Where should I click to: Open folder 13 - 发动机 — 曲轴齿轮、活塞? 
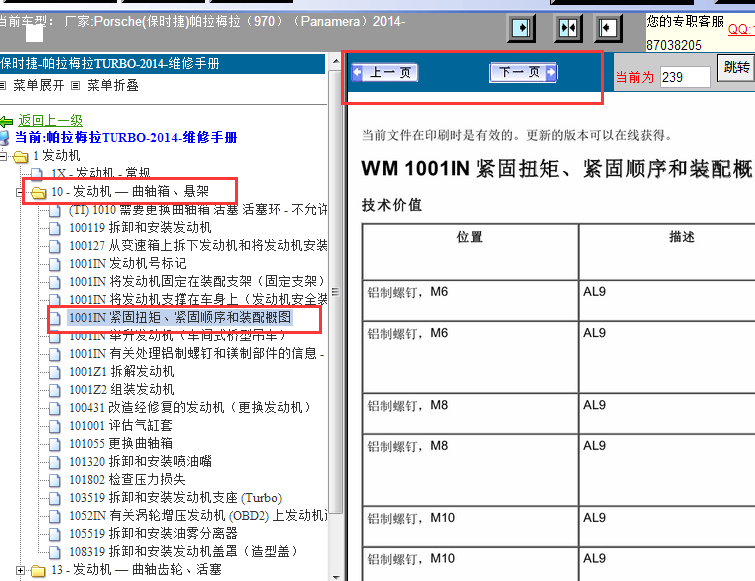point(136,570)
